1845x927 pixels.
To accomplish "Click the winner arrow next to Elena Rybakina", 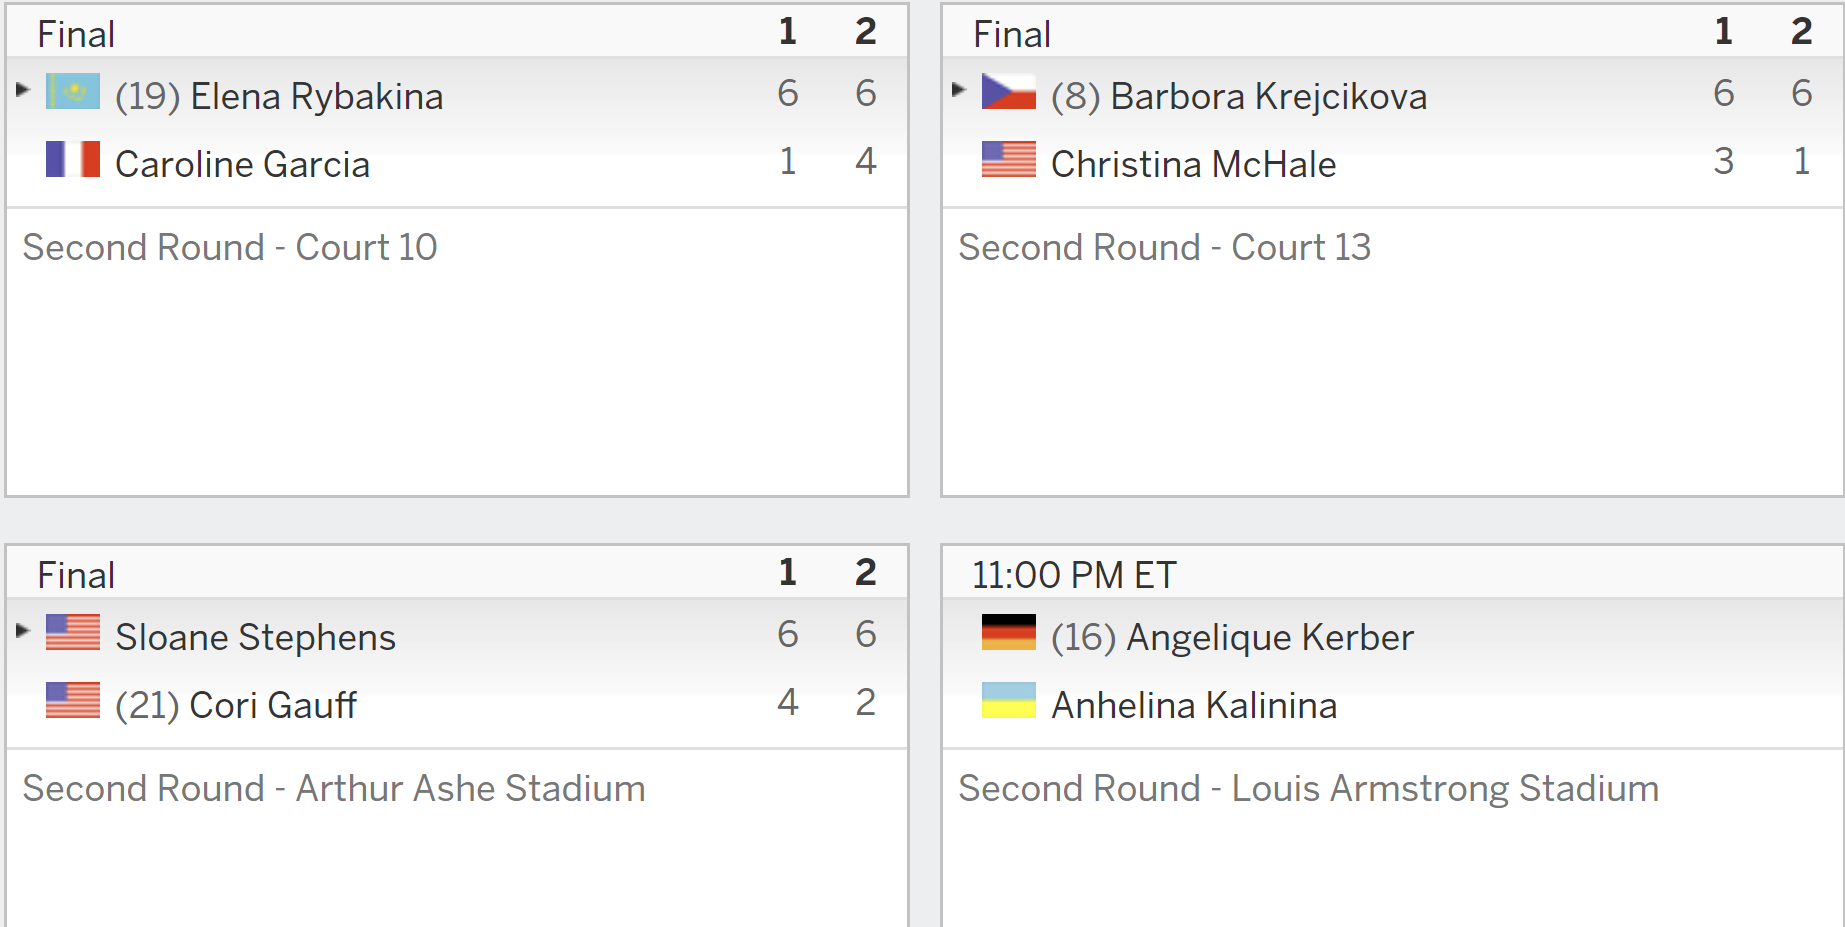I will 23,90.
